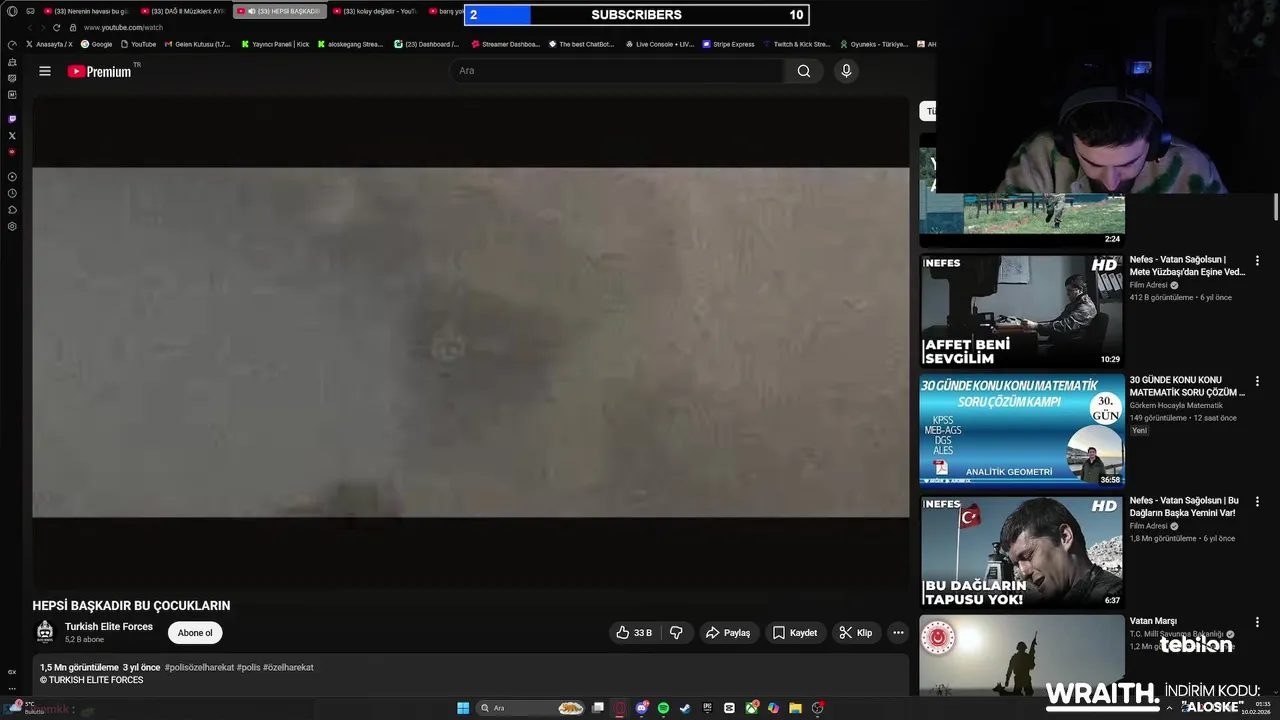Open the 'YouTube' bookmark
Screen dimensions: 1280x720
[x=138, y=44]
